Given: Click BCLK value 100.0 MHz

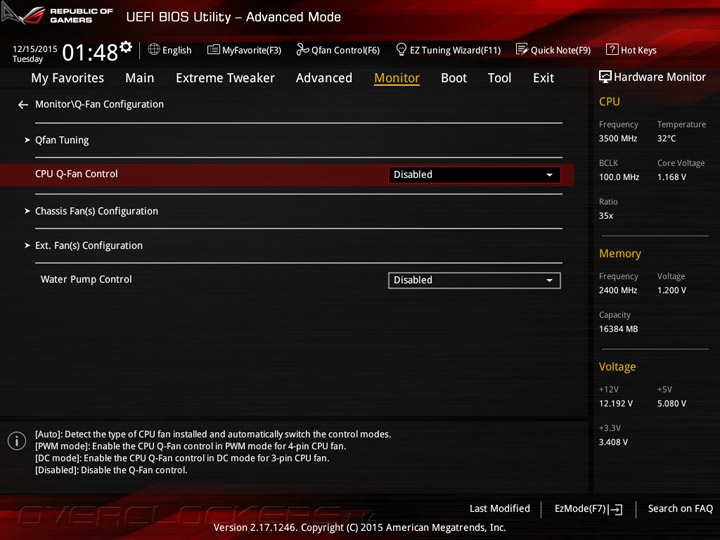Looking at the screenshot, I should pyautogui.click(x=619, y=177).
